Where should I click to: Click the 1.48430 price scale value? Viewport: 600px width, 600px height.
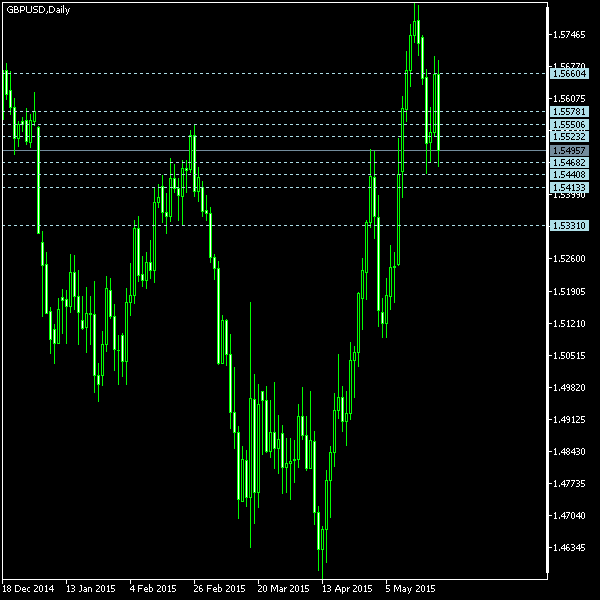569,452
